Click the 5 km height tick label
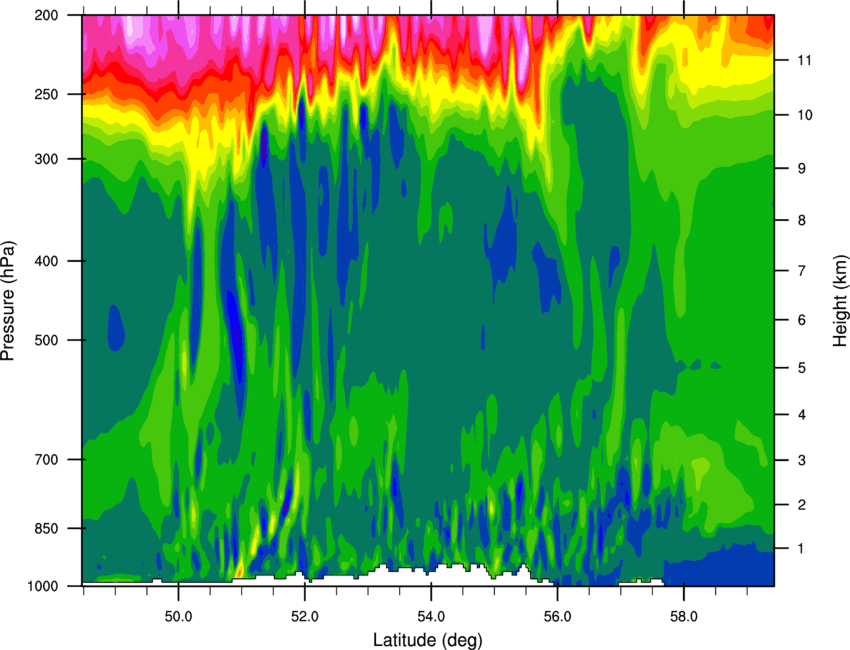Screen dimensions: 850x650 802,368
